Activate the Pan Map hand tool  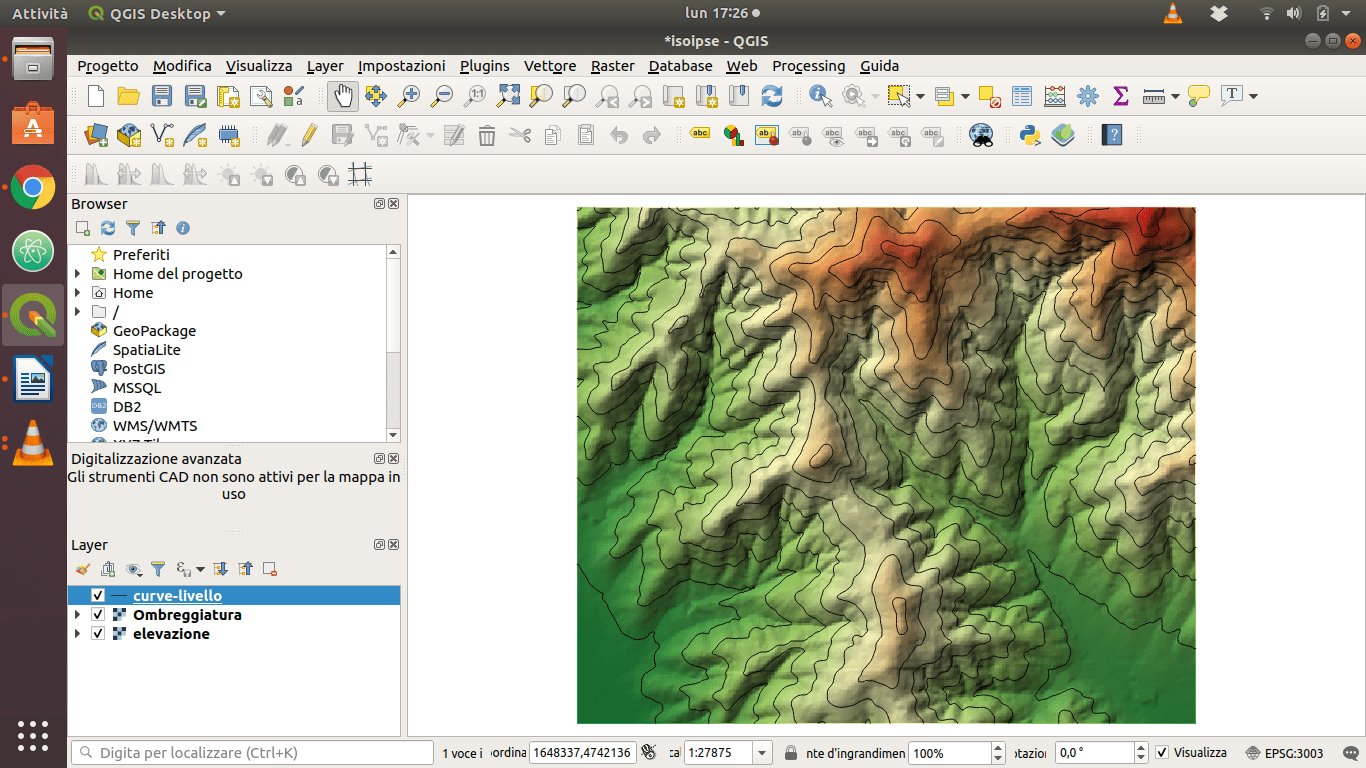click(343, 96)
